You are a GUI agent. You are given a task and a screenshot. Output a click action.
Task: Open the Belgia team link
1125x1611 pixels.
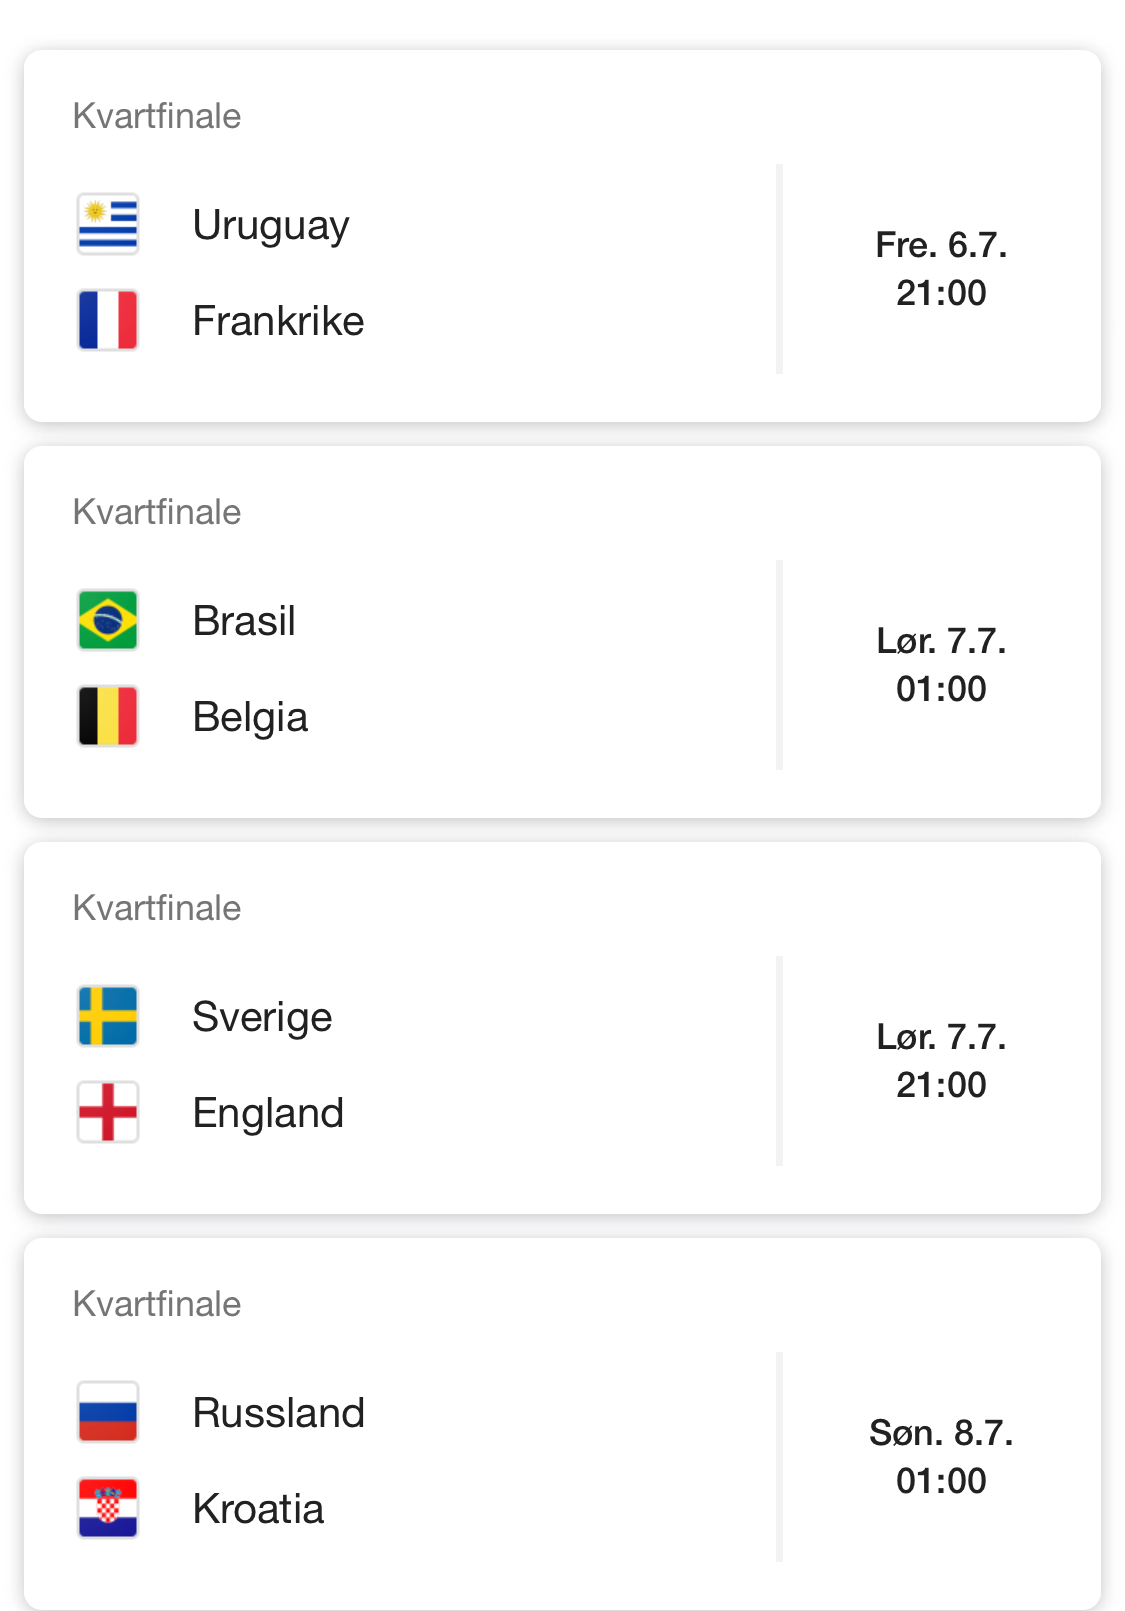[250, 718]
